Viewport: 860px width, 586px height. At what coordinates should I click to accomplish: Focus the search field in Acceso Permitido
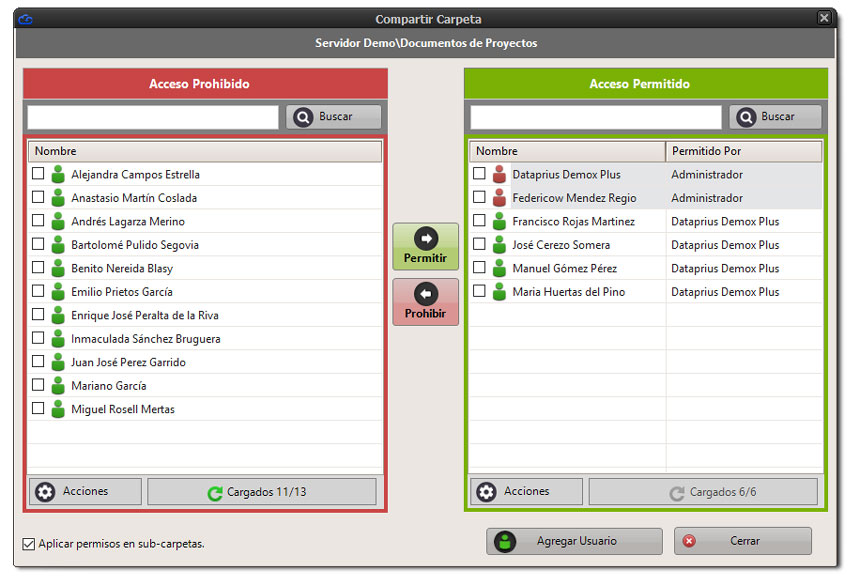596,117
